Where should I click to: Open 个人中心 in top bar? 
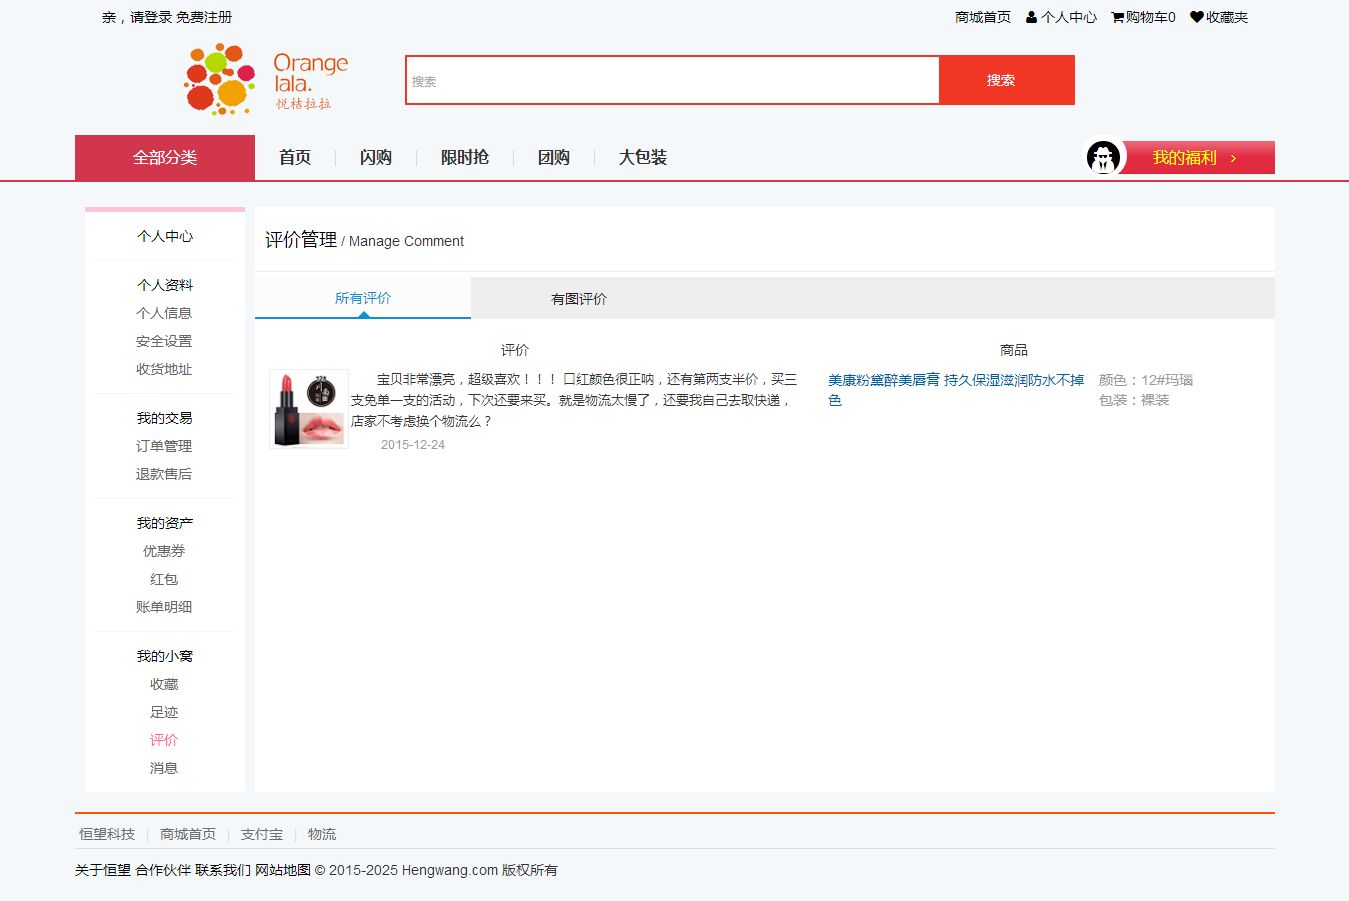point(1069,17)
